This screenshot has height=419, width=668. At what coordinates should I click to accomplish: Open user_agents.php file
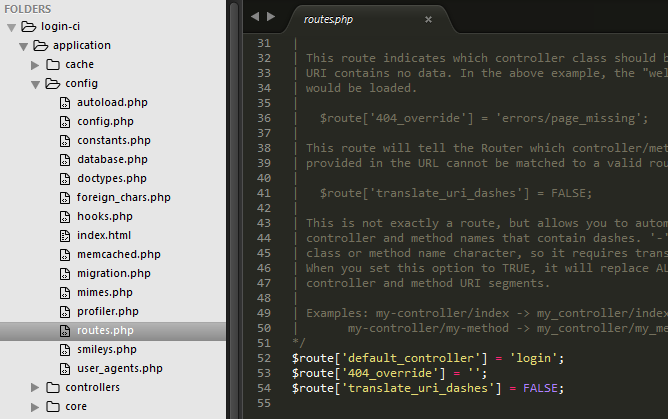click(120, 368)
